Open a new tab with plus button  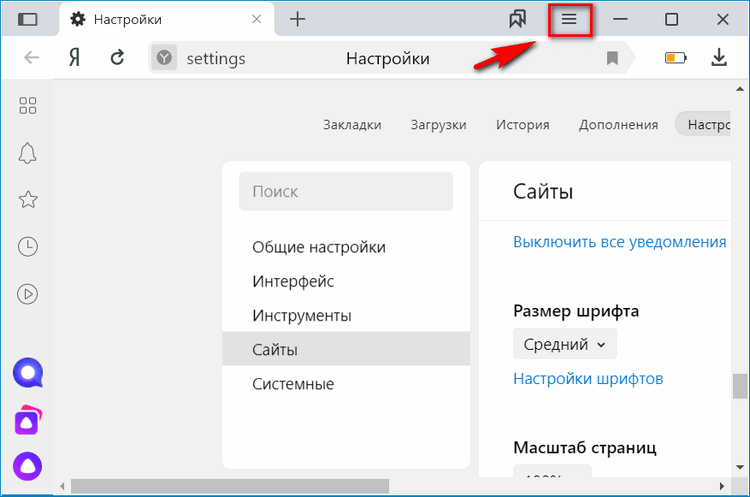pos(297,19)
